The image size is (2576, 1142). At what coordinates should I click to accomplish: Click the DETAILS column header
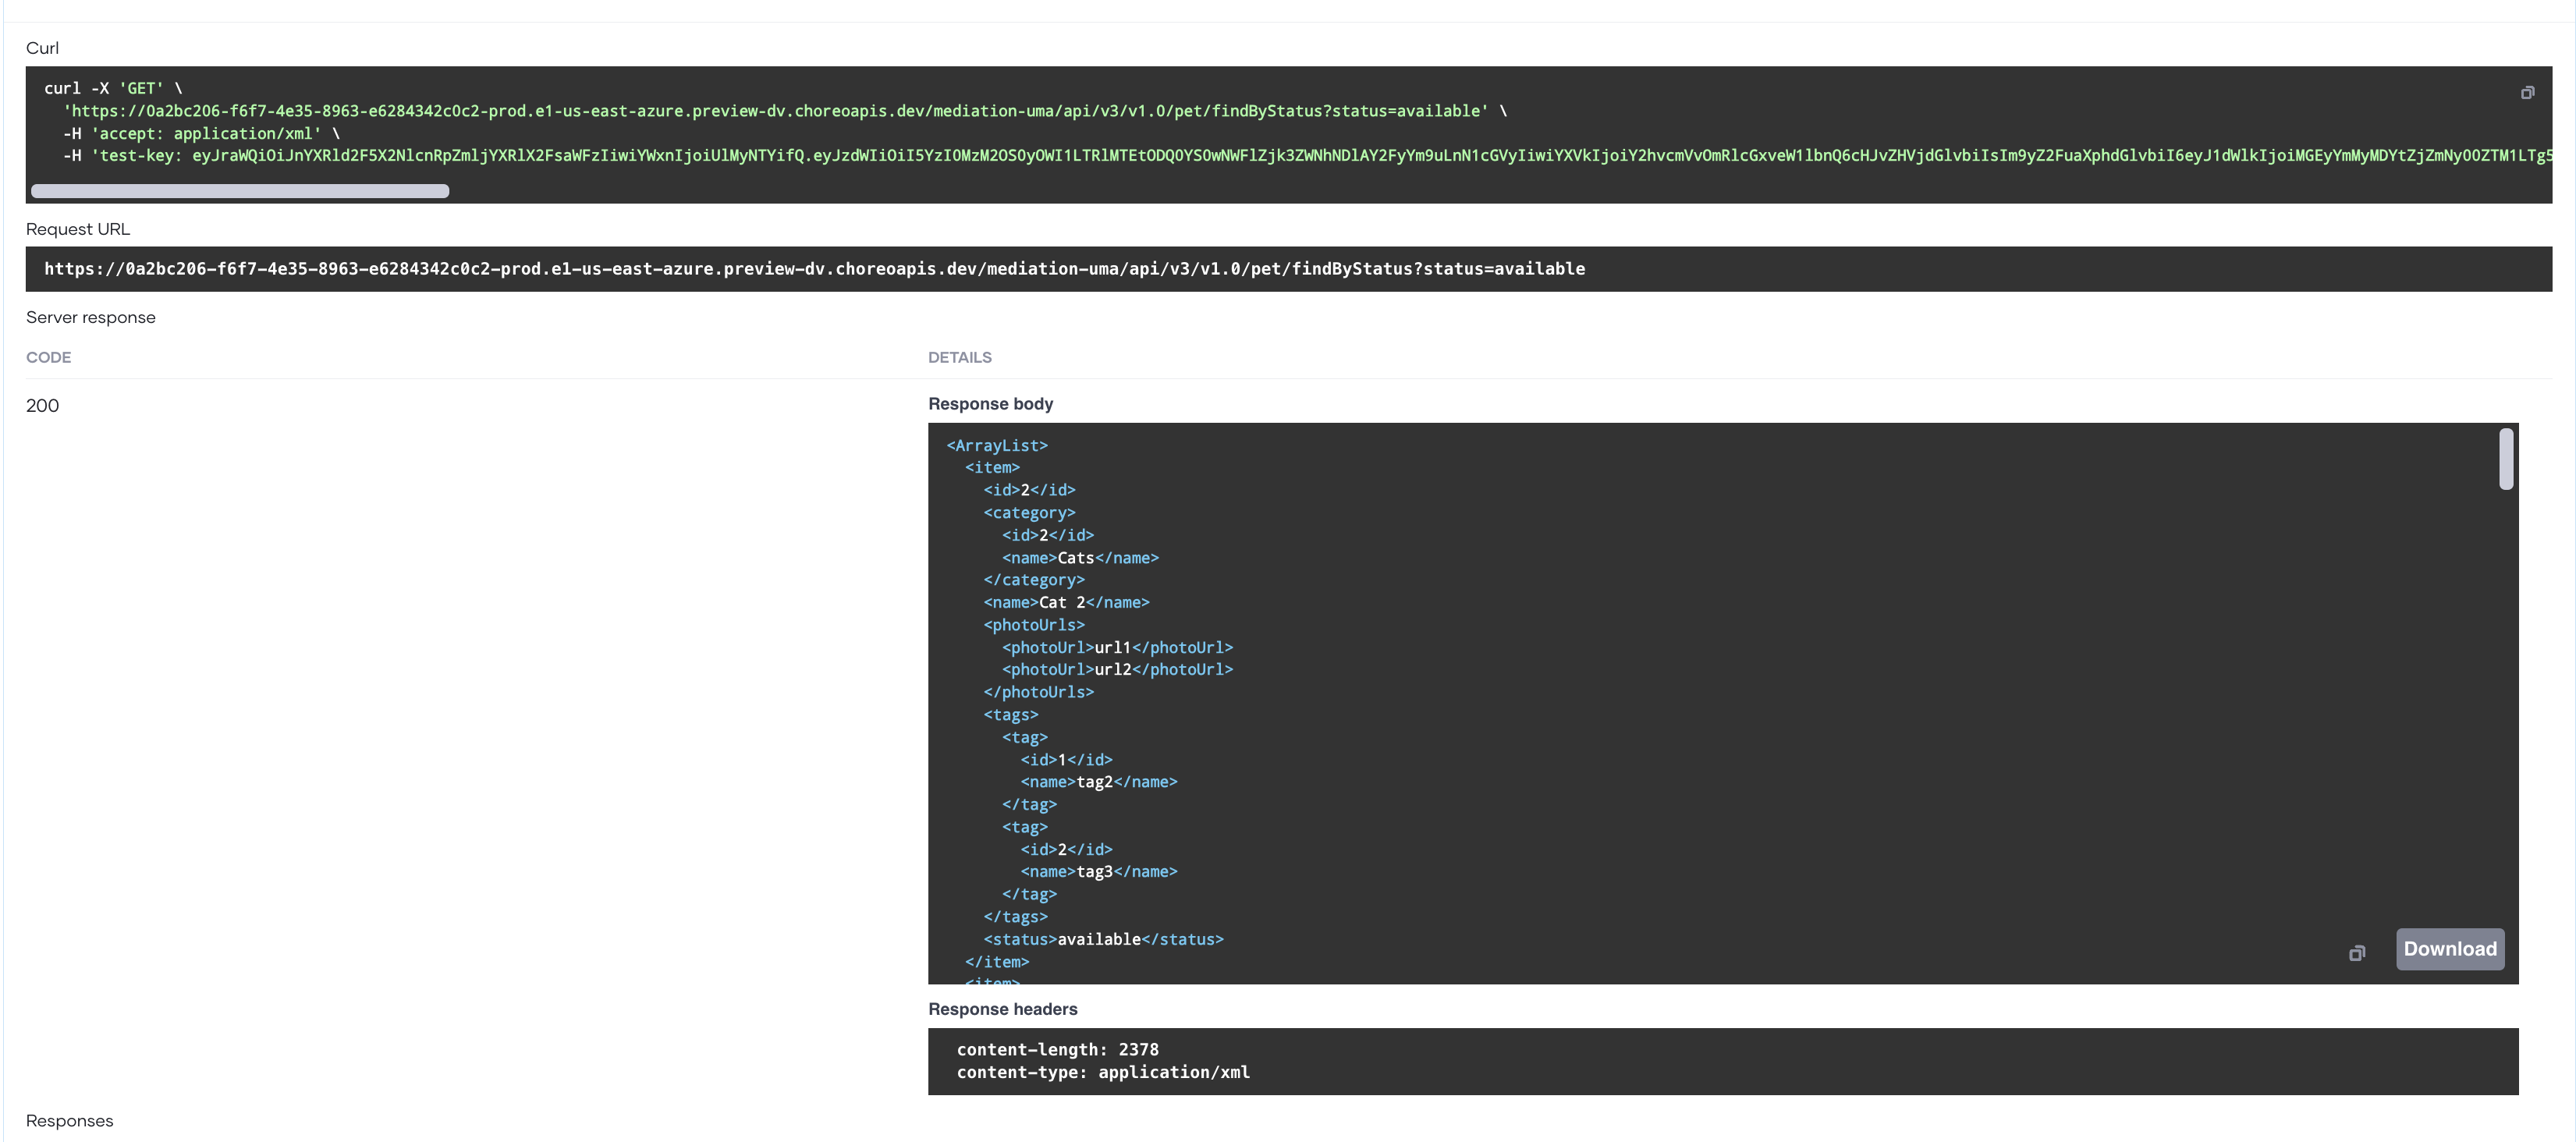[959, 358]
